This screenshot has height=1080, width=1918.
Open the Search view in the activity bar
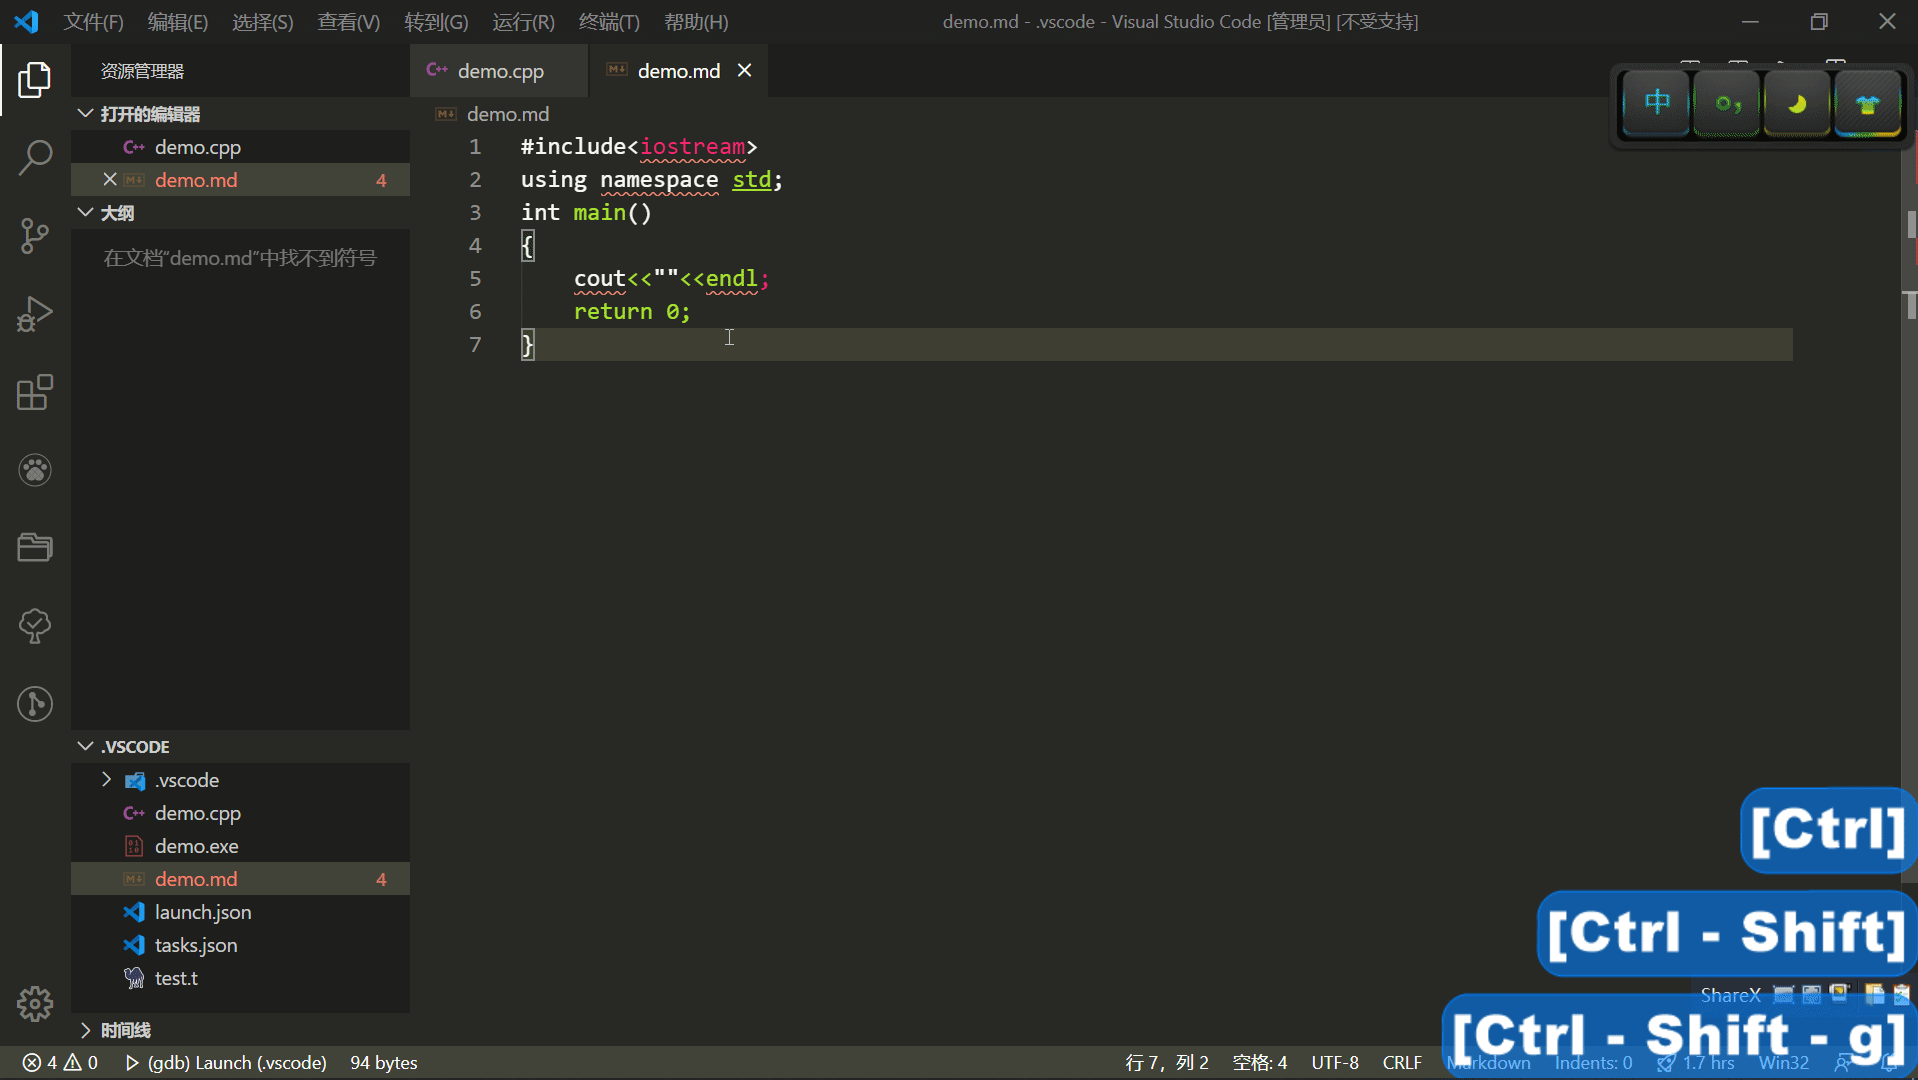coord(35,158)
